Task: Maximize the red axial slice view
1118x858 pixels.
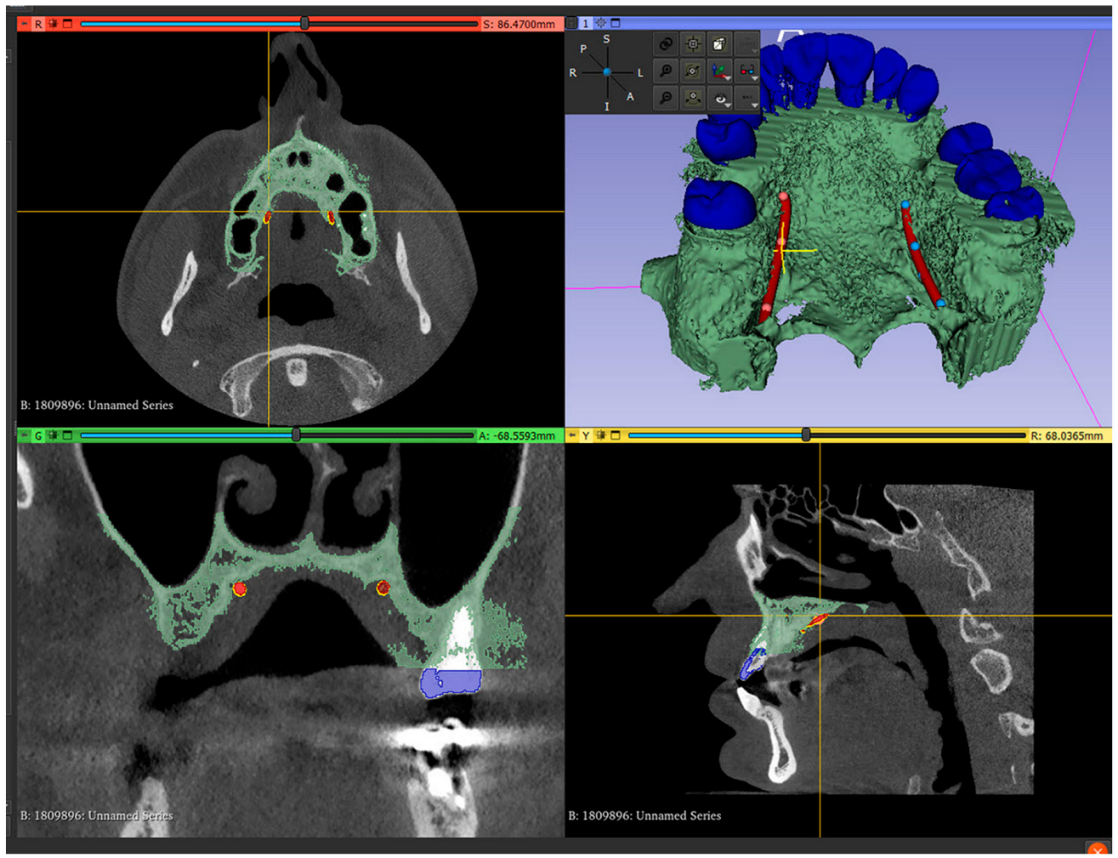Action: point(68,24)
